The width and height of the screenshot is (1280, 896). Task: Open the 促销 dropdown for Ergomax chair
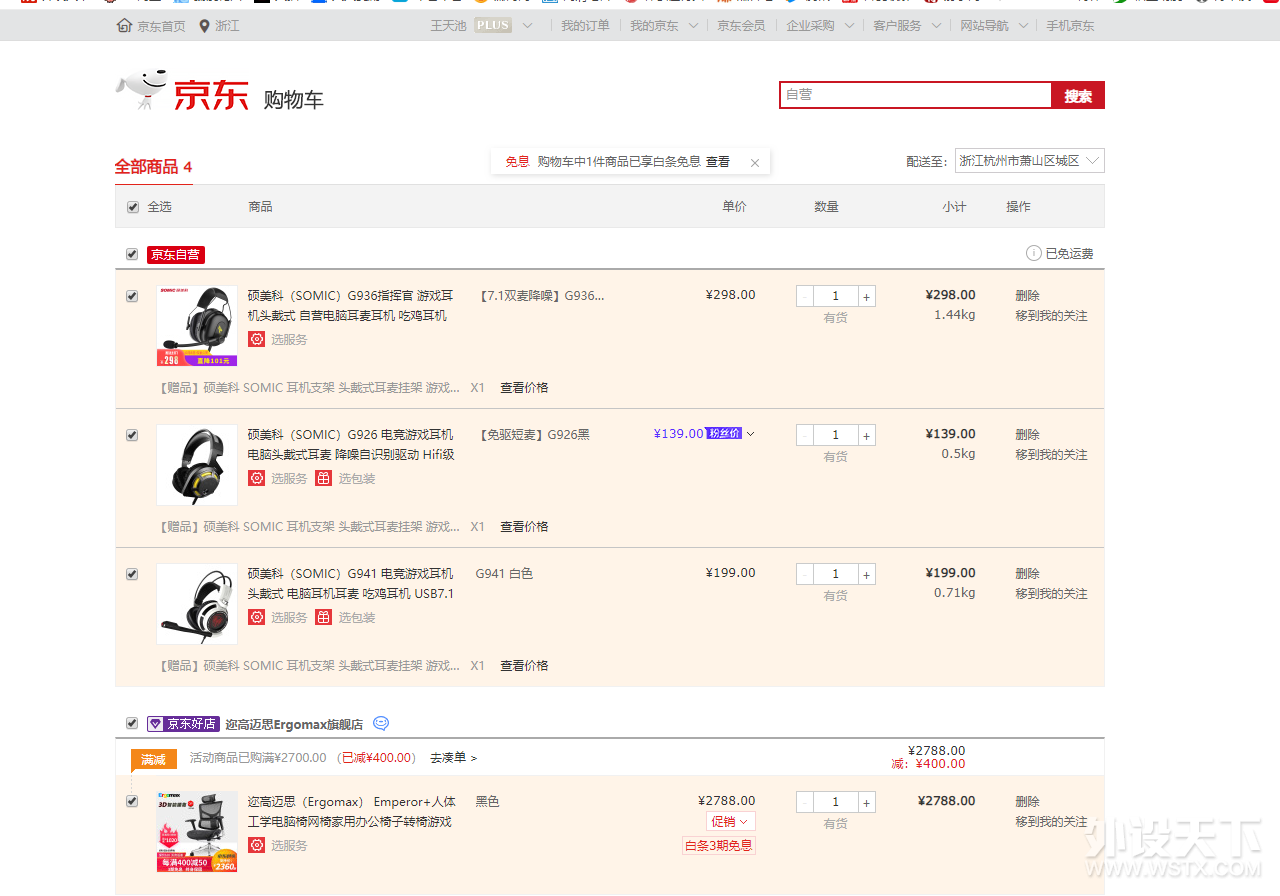[x=731, y=822]
